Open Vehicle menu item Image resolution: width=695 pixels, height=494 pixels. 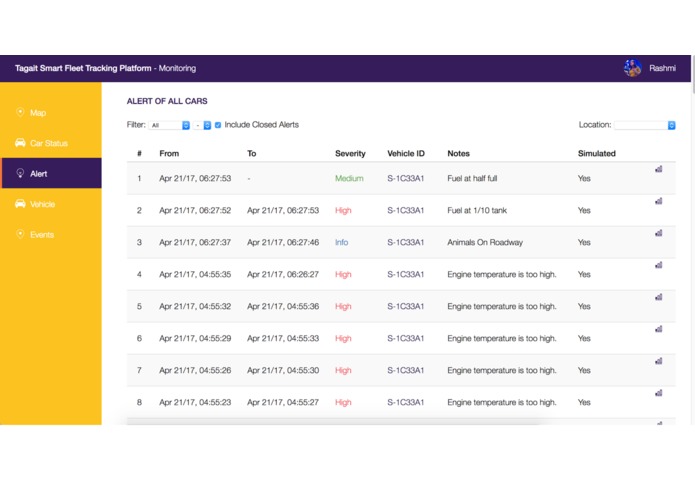51,204
